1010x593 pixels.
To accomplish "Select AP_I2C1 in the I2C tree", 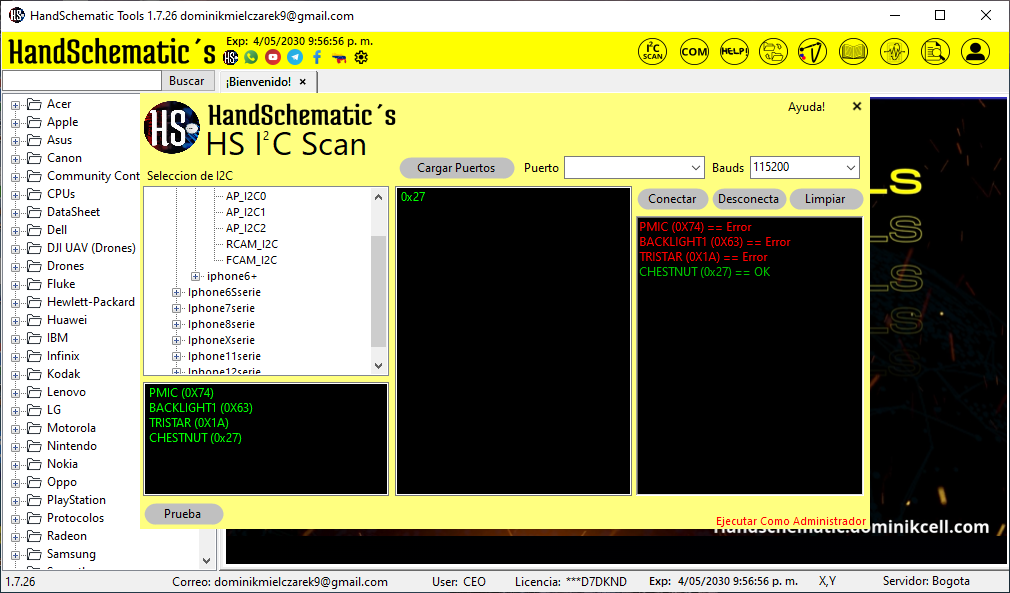I will click(x=246, y=212).
